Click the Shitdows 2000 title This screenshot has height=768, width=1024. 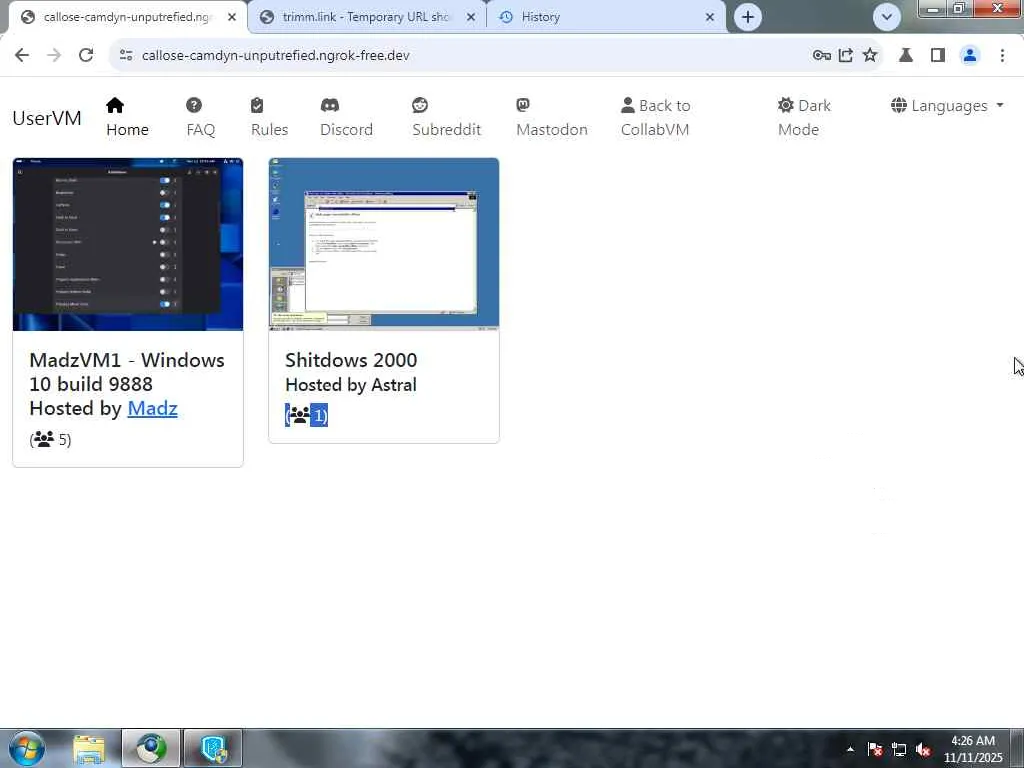(x=351, y=360)
